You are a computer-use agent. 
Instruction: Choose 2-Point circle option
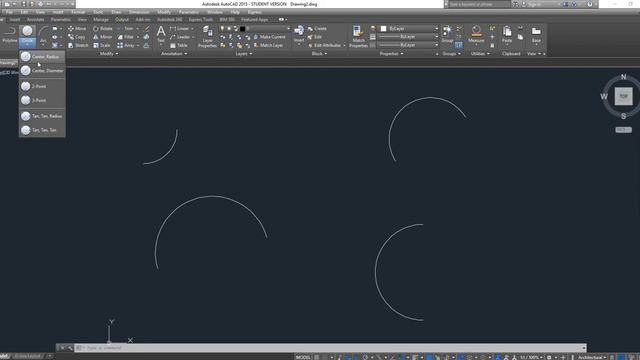(42, 86)
